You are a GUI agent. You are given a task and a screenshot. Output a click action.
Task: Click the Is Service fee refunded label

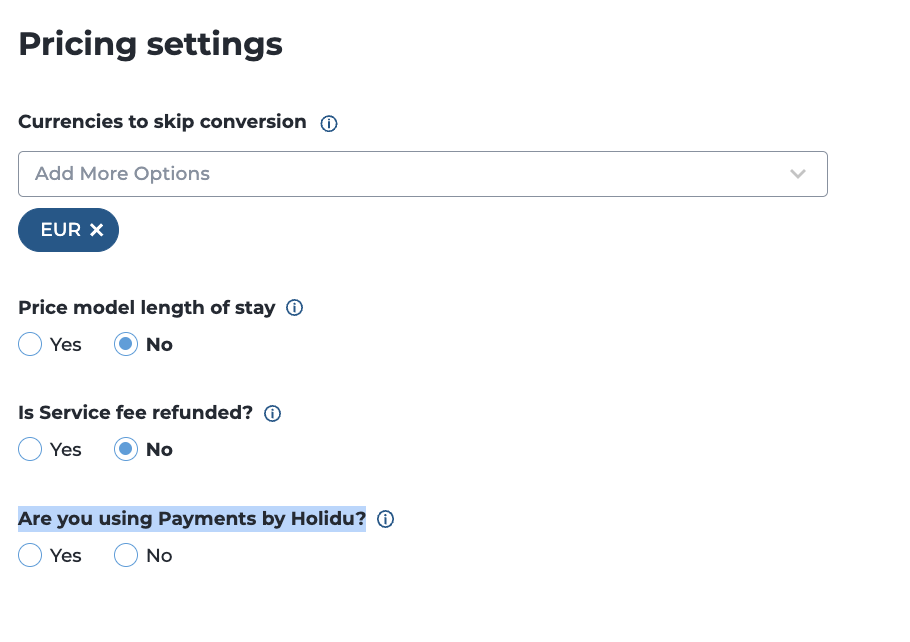coord(135,412)
